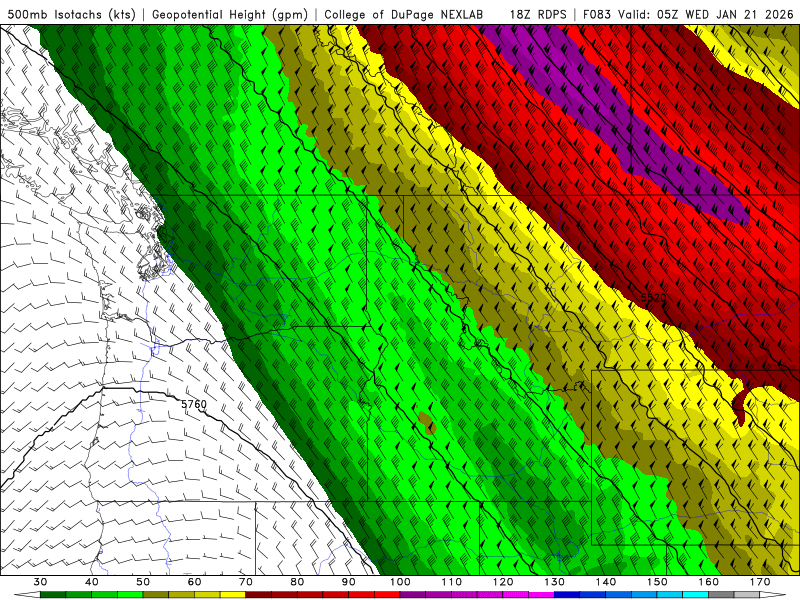Click the colorbar label 30

pos(40,582)
